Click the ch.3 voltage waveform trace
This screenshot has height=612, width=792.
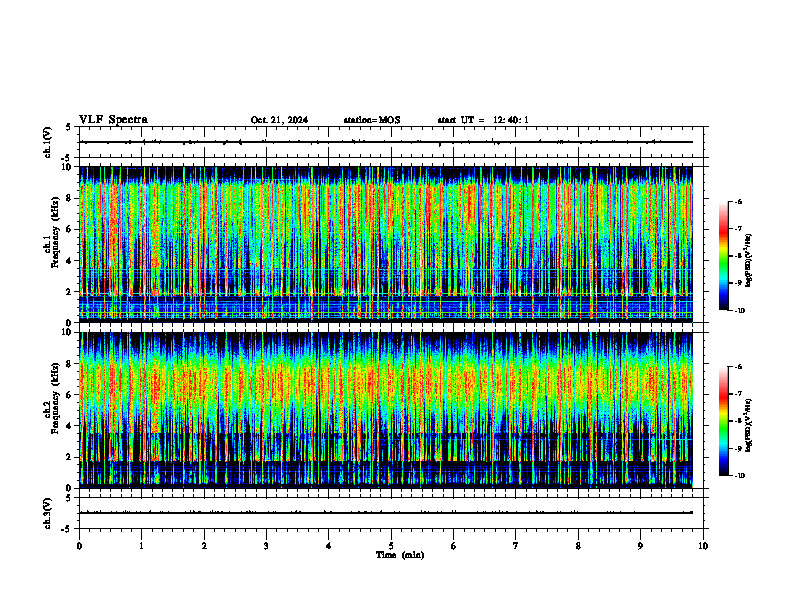point(386,513)
